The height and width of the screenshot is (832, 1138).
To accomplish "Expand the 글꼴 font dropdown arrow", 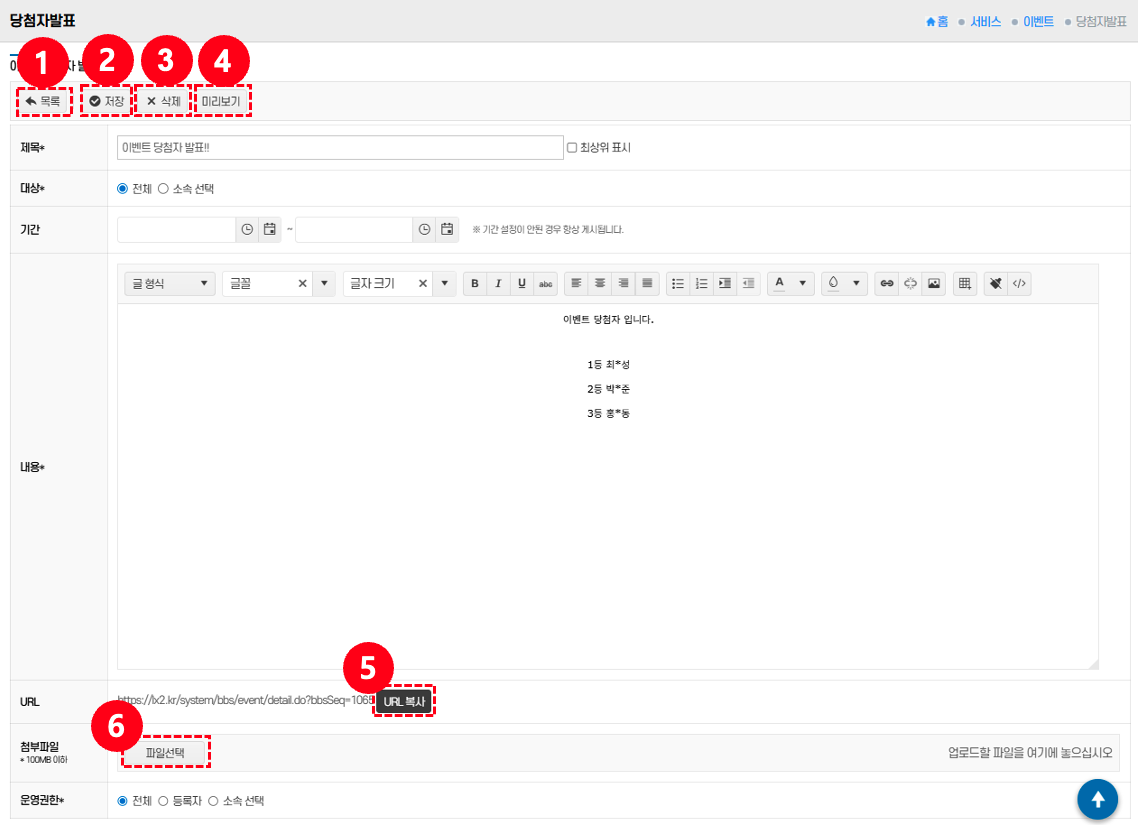I will coord(324,284).
